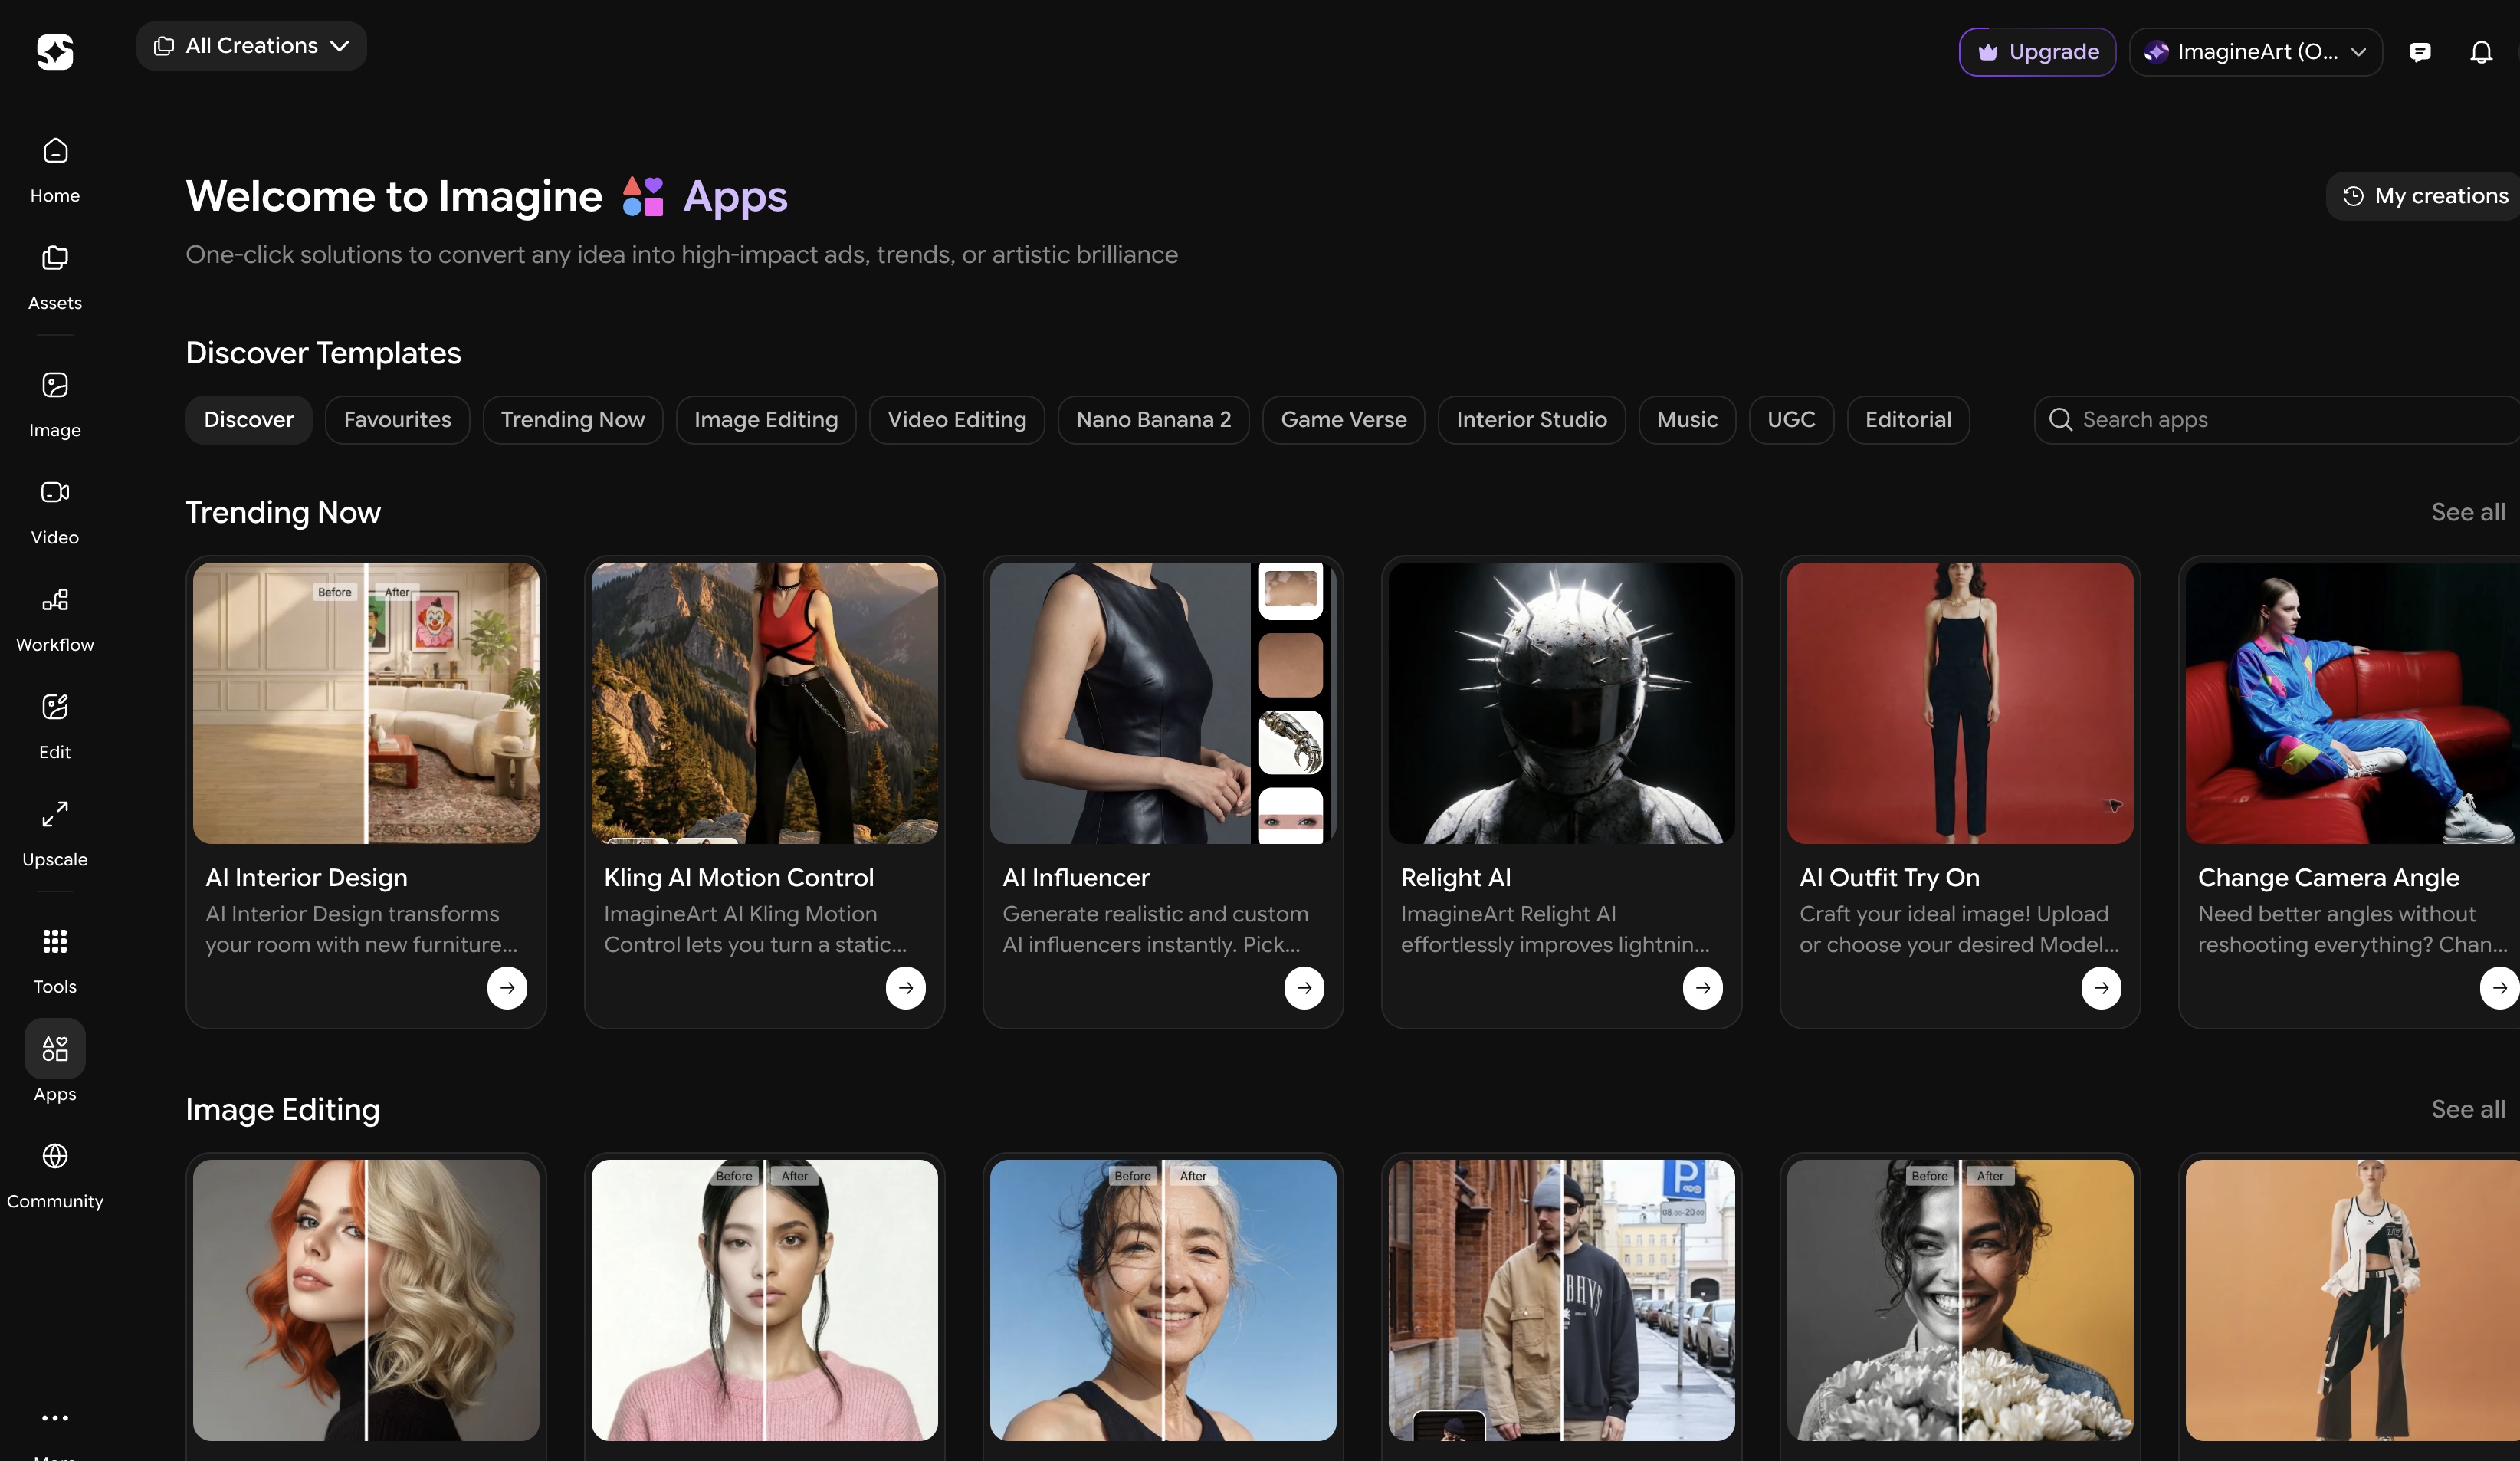Open the Relight AI helmet thumbnail
Image resolution: width=2520 pixels, height=1461 pixels.
[x=1561, y=702]
